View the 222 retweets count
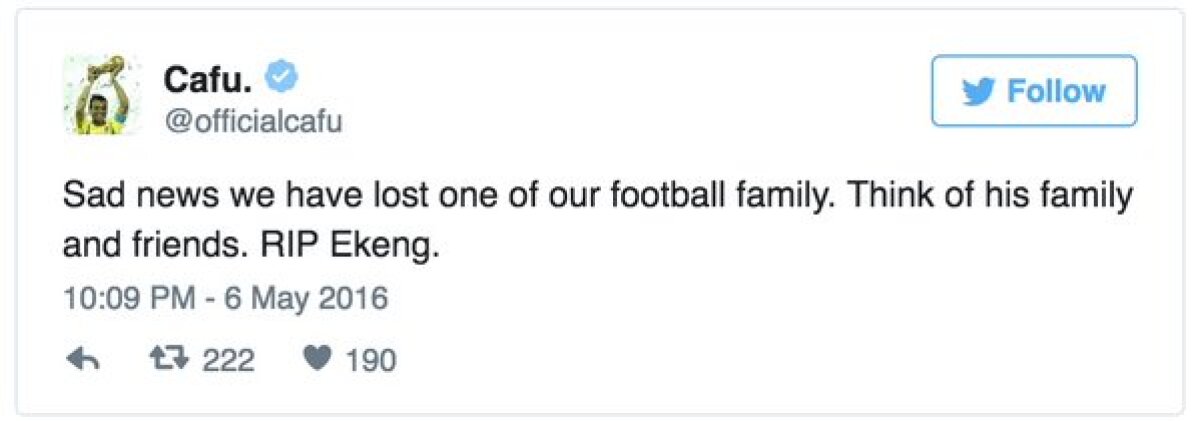 pyautogui.click(x=228, y=360)
